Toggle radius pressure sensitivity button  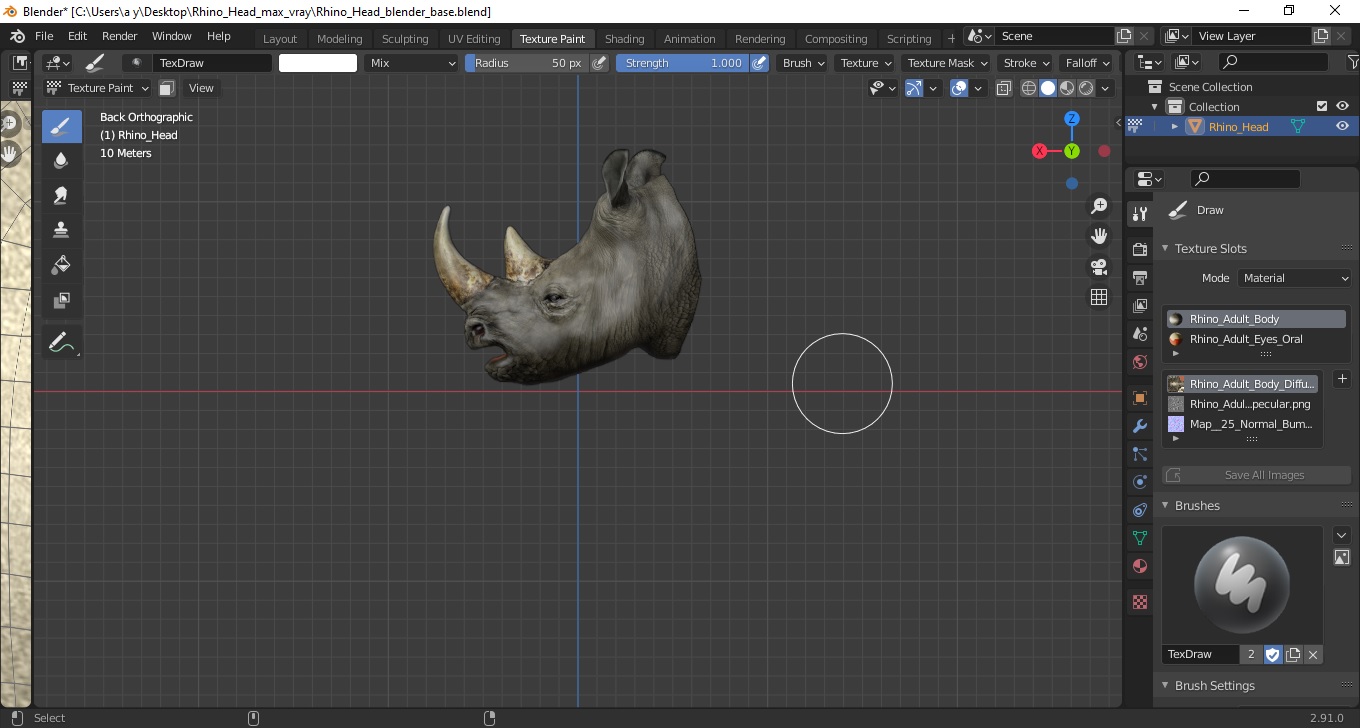point(599,63)
